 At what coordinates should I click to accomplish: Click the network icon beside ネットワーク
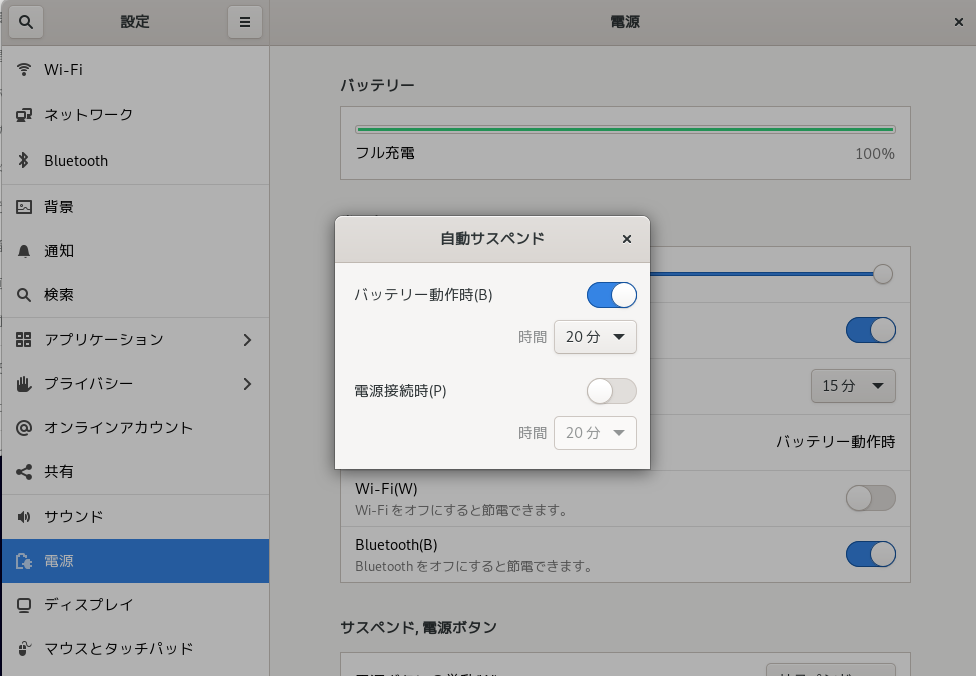pyautogui.click(x=24, y=115)
